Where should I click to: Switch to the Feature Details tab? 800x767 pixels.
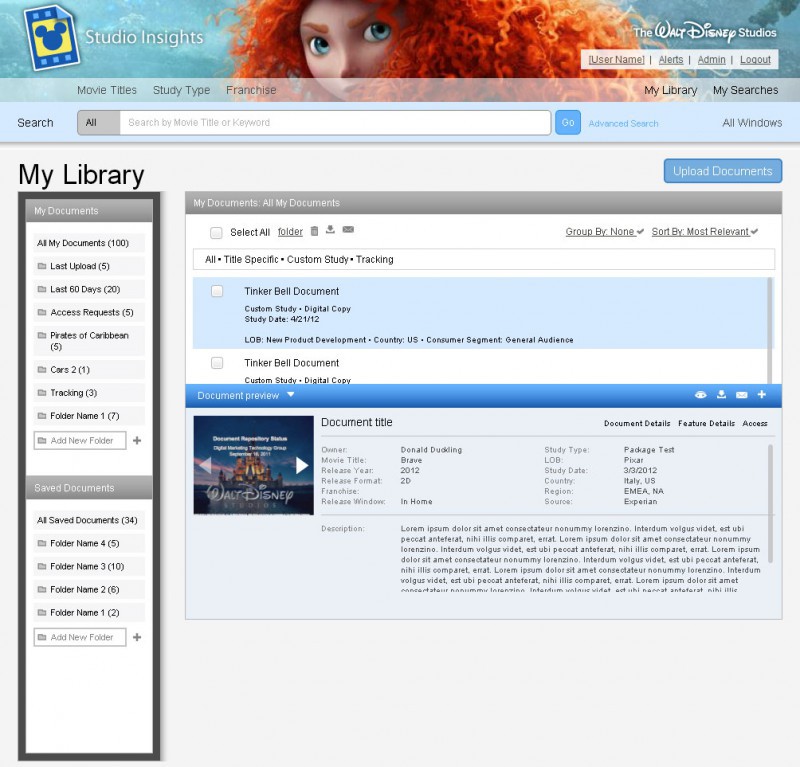coord(706,424)
